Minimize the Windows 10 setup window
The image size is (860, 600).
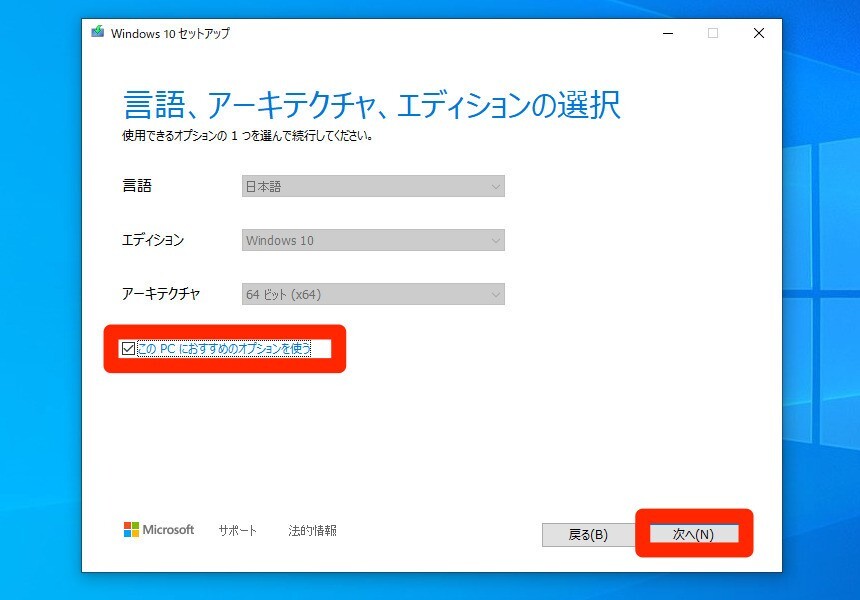click(667, 33)
